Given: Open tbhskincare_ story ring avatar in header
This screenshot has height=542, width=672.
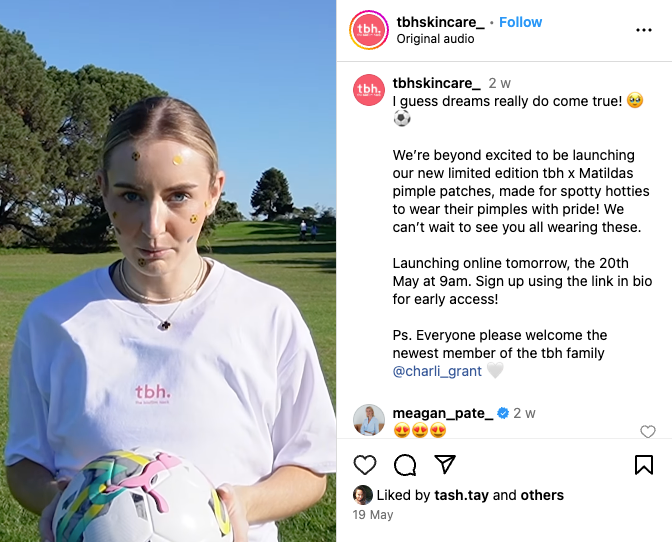Looking at the screenshot, I should [369, 30].
